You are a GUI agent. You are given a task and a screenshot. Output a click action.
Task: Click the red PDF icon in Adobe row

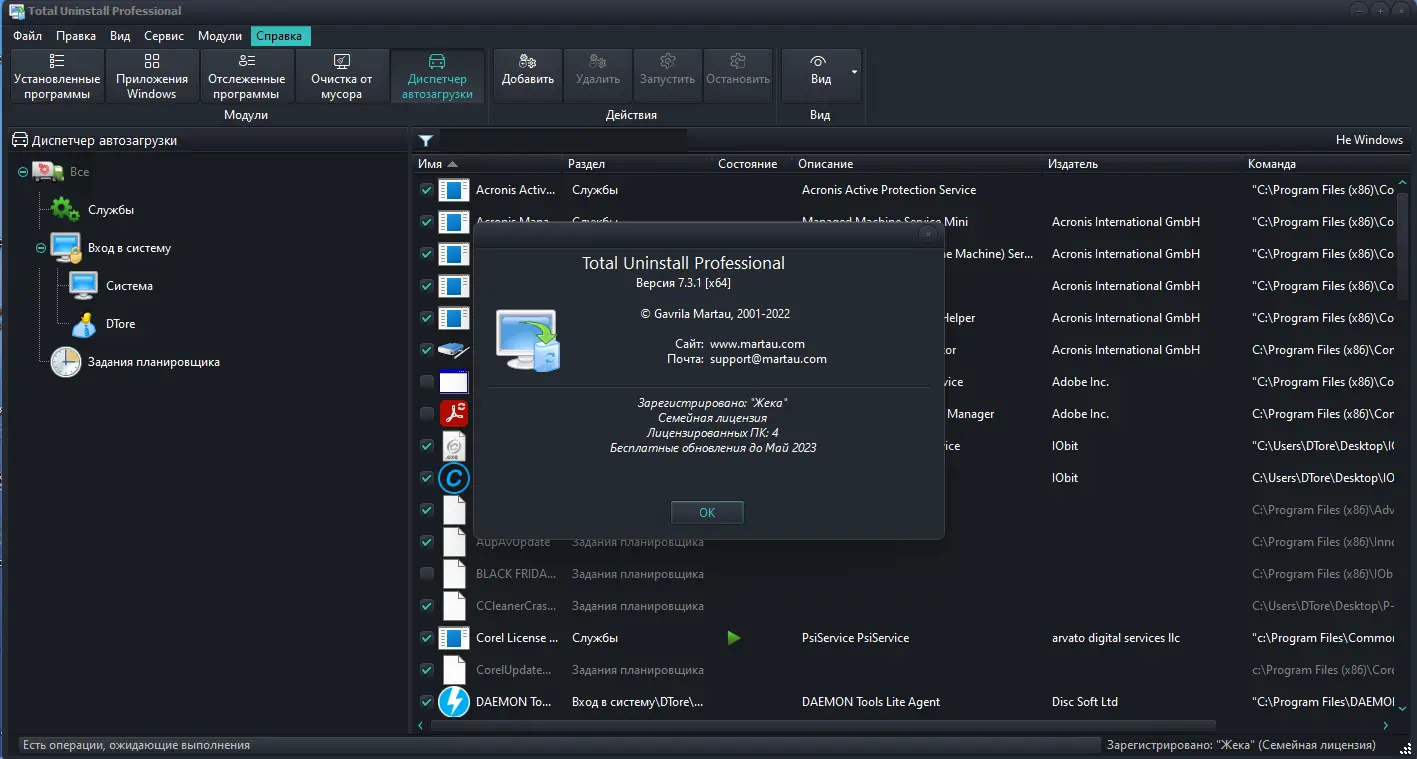pyautogui.click(x=454, y=414)
